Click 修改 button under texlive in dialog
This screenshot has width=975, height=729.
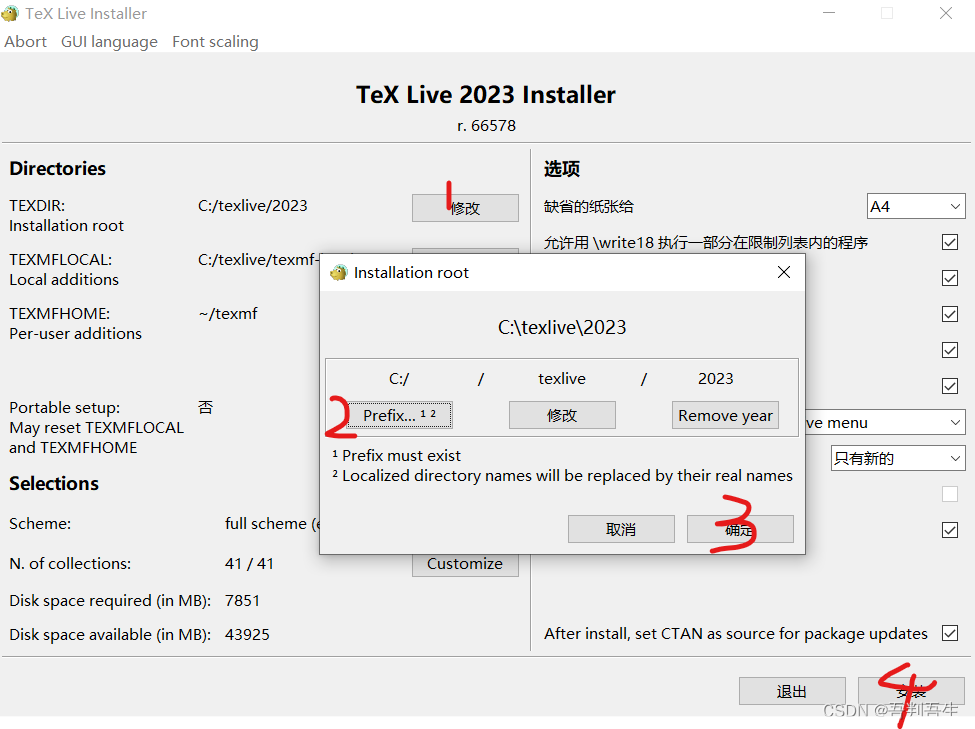[562, 415]
